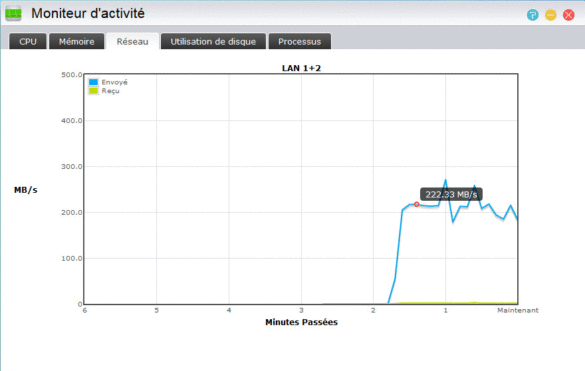Click the red data point marker on graph

pyautogui.click(x=416, y=204)
